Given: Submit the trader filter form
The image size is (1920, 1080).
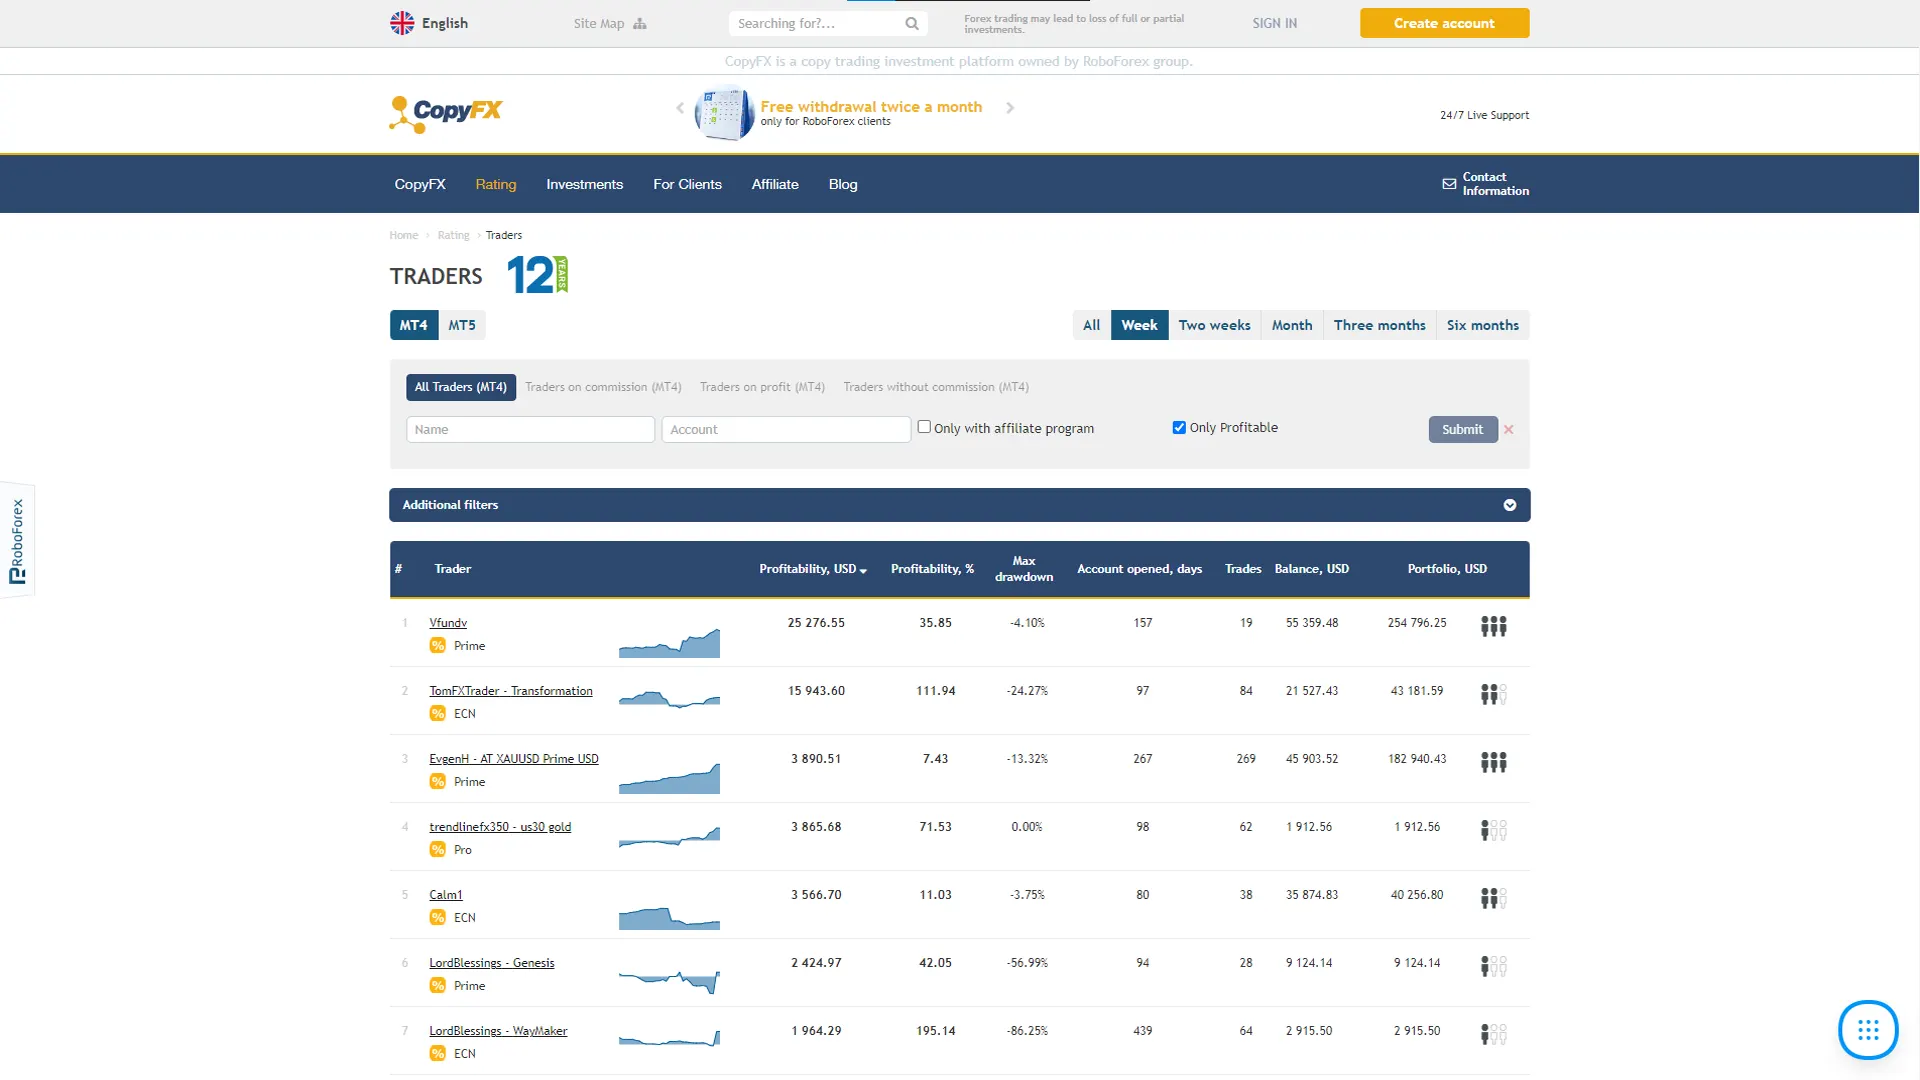Looking at the screenshot, I should point(1463,429).
